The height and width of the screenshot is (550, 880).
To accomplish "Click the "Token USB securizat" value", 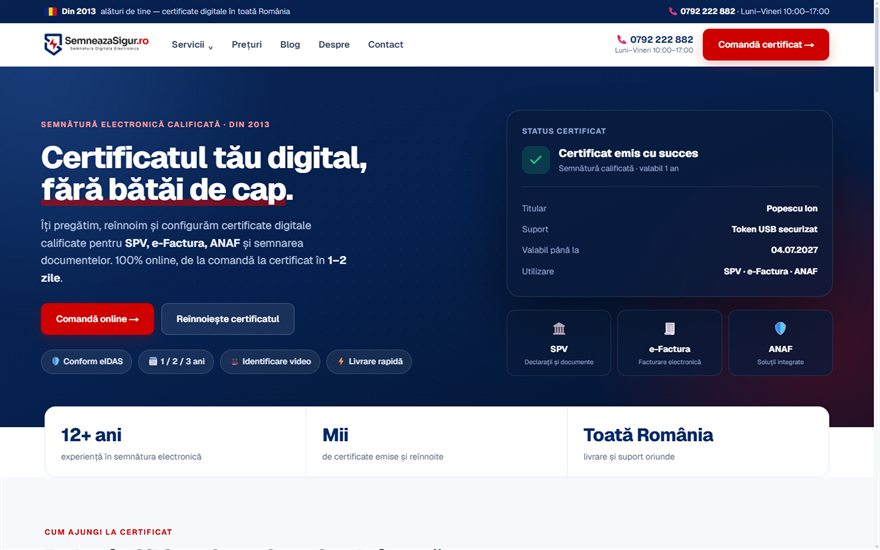I will pyautogui.click(x=774, y=229).
